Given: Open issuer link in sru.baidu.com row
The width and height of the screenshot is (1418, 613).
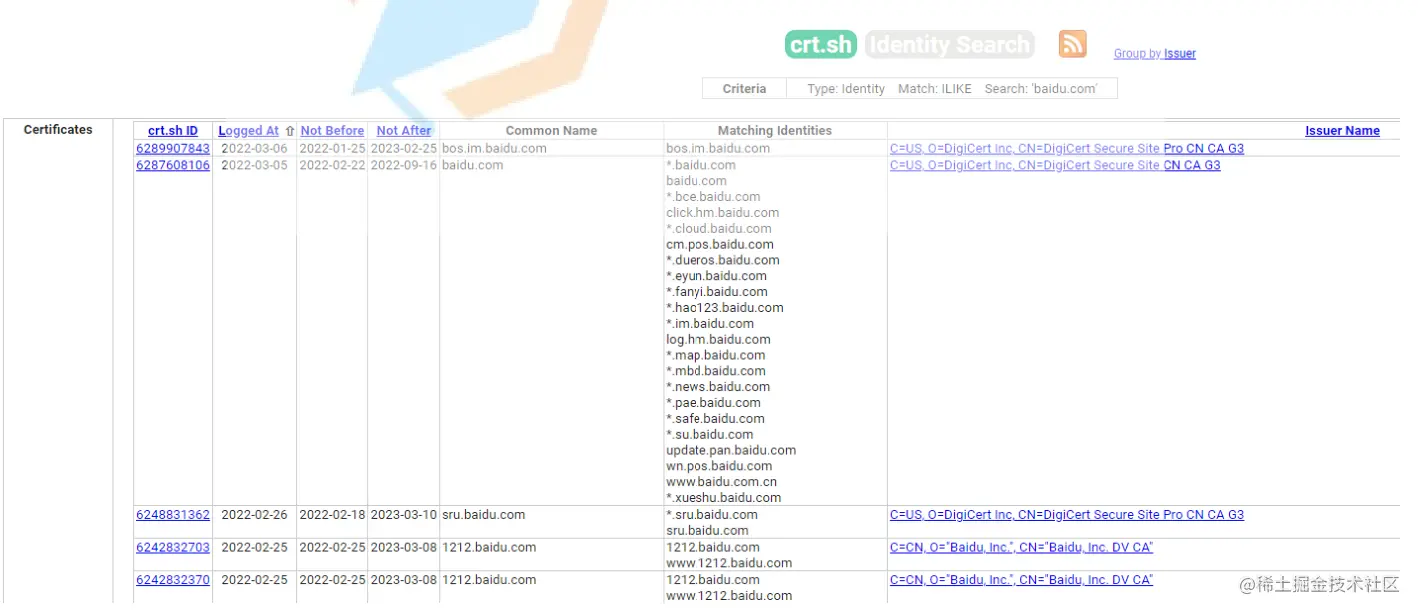Looking at the screenshot, I should point(1067,516).
